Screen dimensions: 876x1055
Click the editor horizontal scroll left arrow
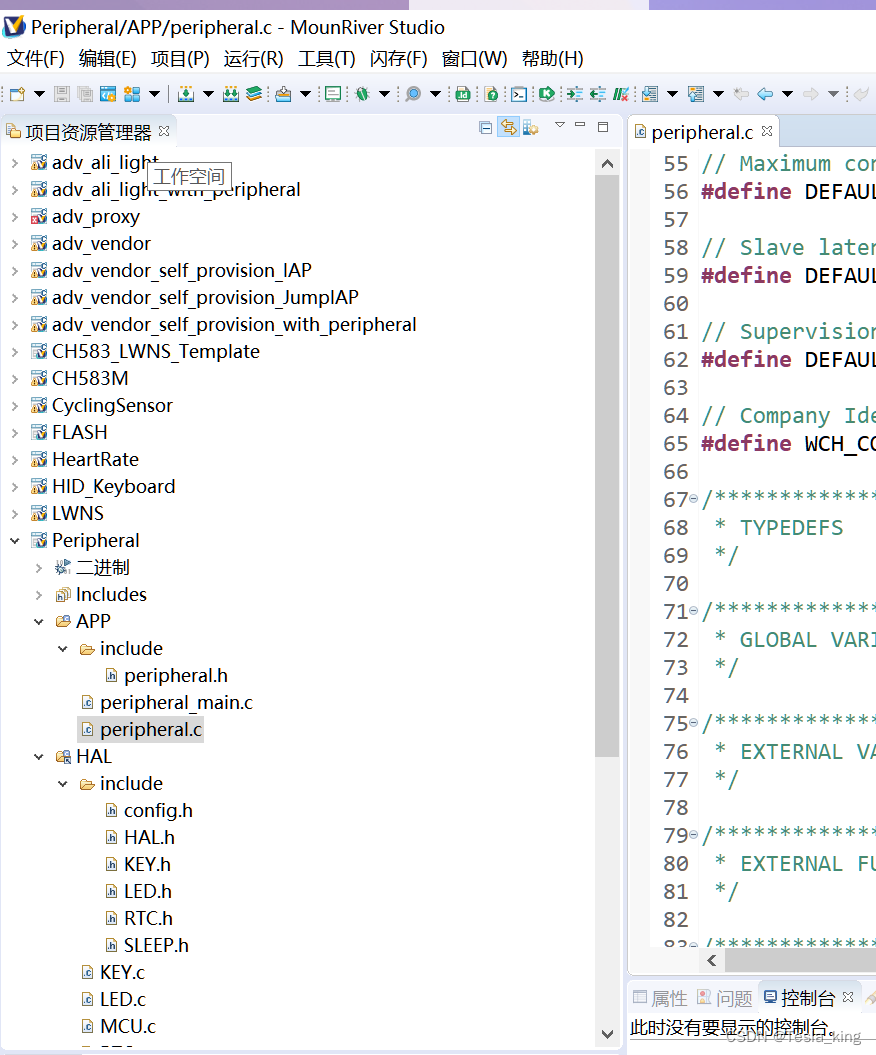pos(712,960)
